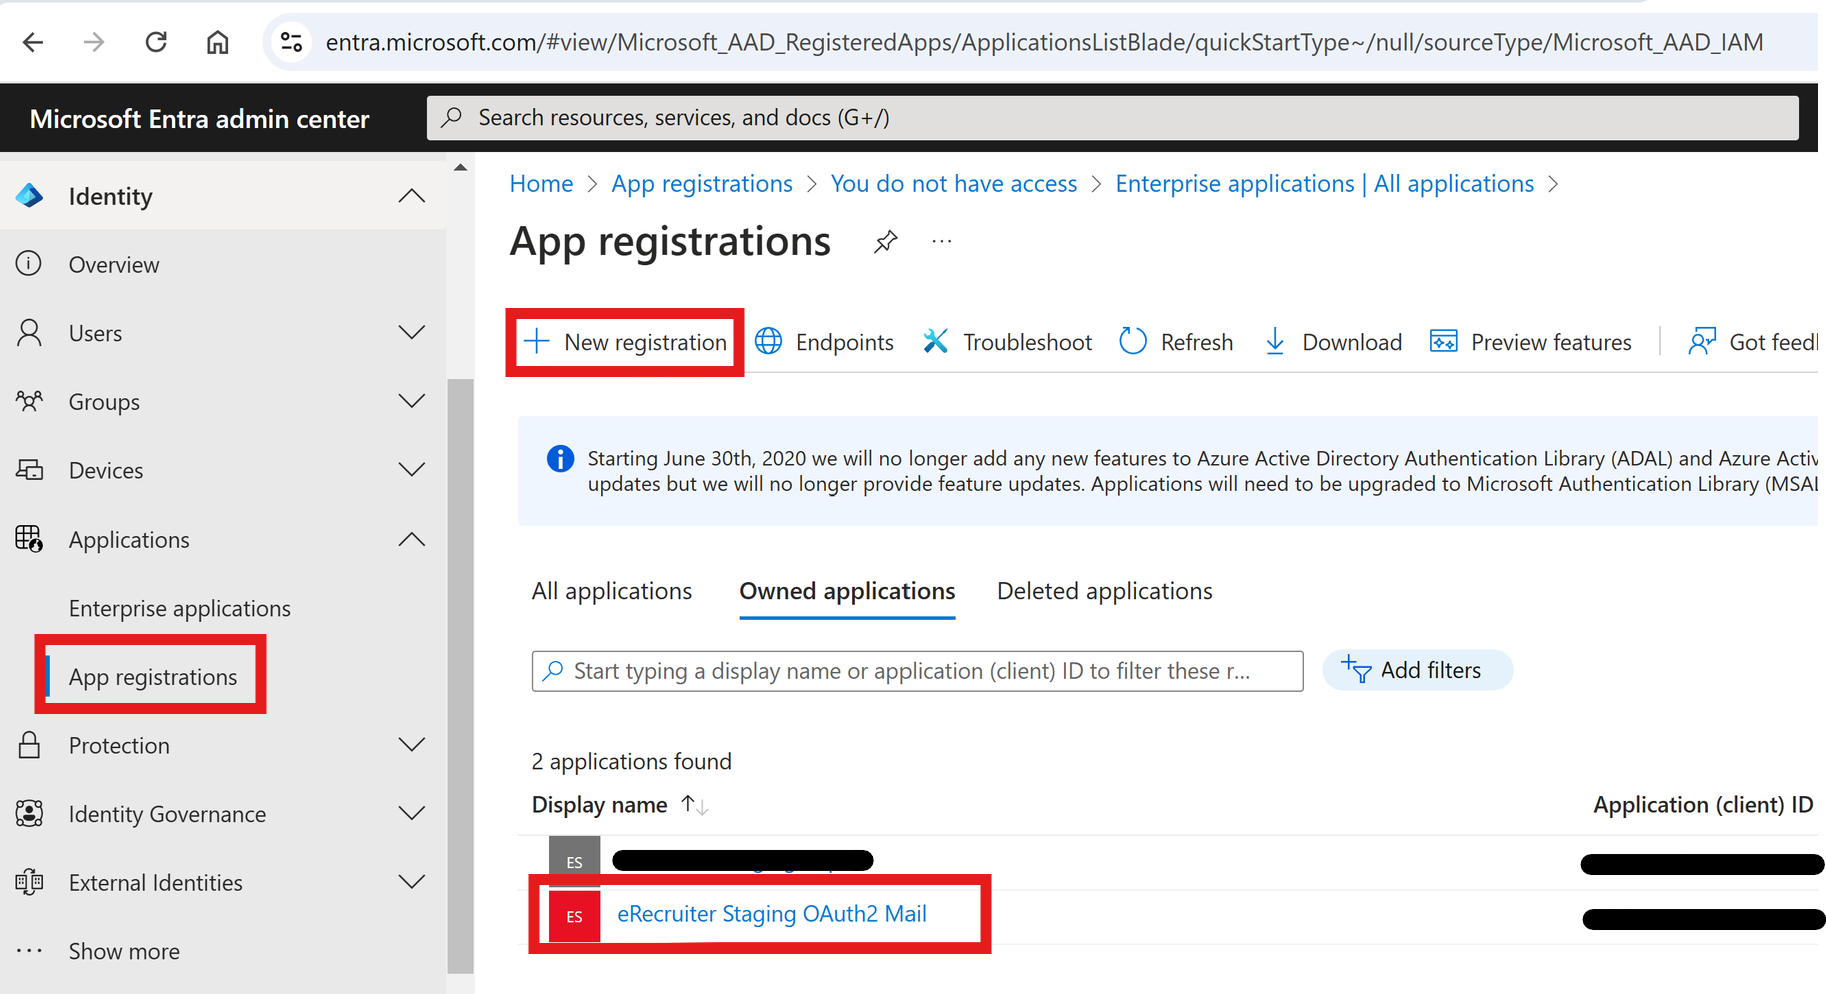
Task: Go back with the browser back arrow
Action: pos(33,42)
